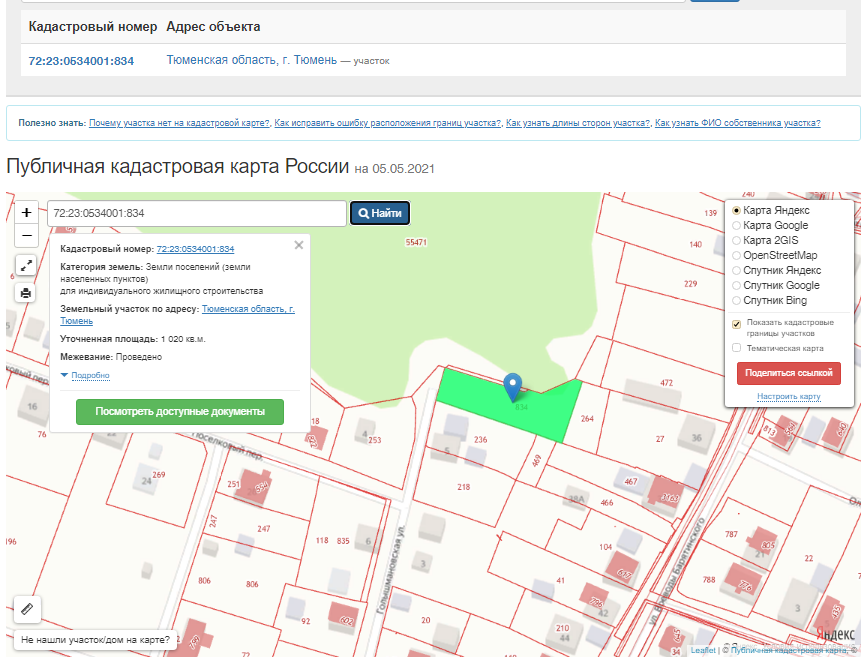Click parcel labeled 264 on map

587,419
